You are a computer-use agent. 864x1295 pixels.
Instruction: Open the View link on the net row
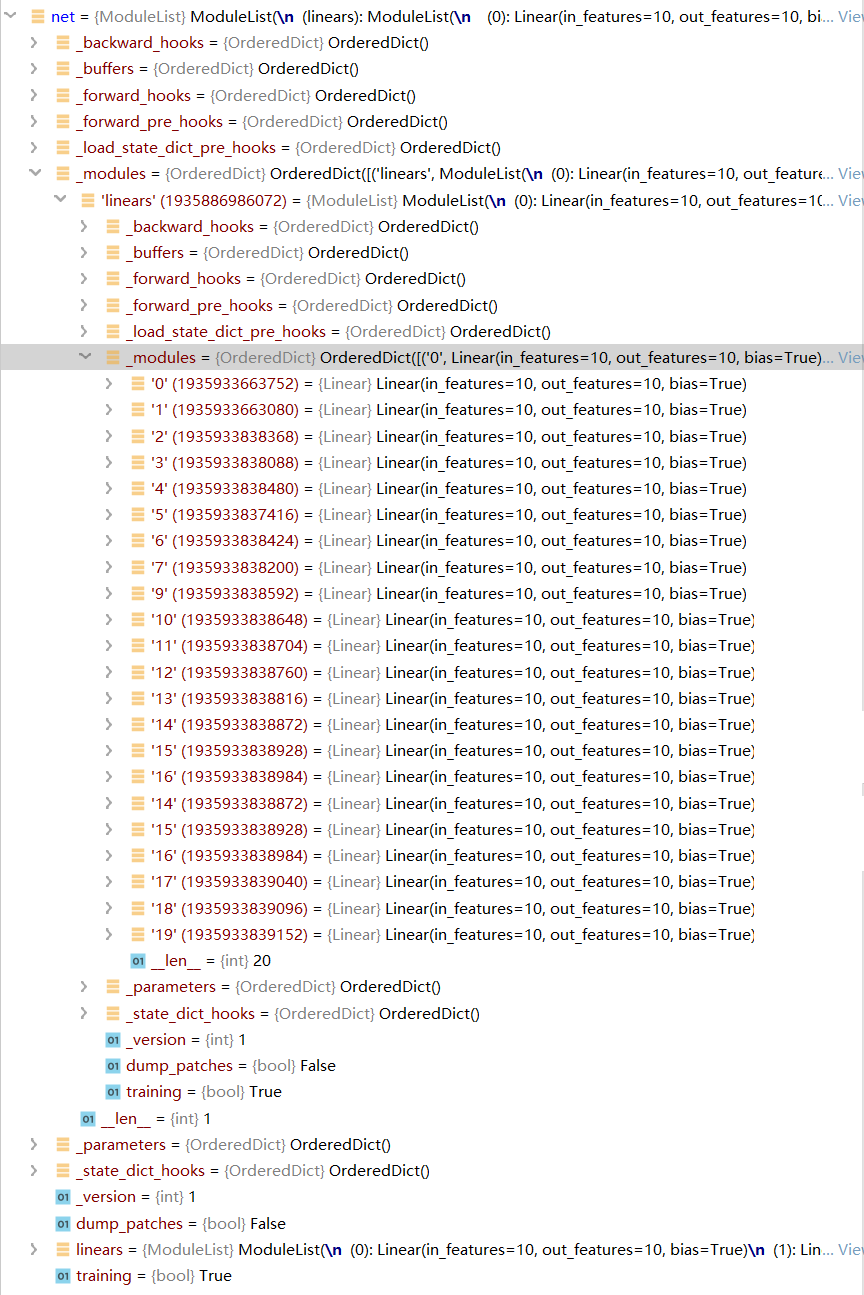pyautogui.click(x=850, y=17)
